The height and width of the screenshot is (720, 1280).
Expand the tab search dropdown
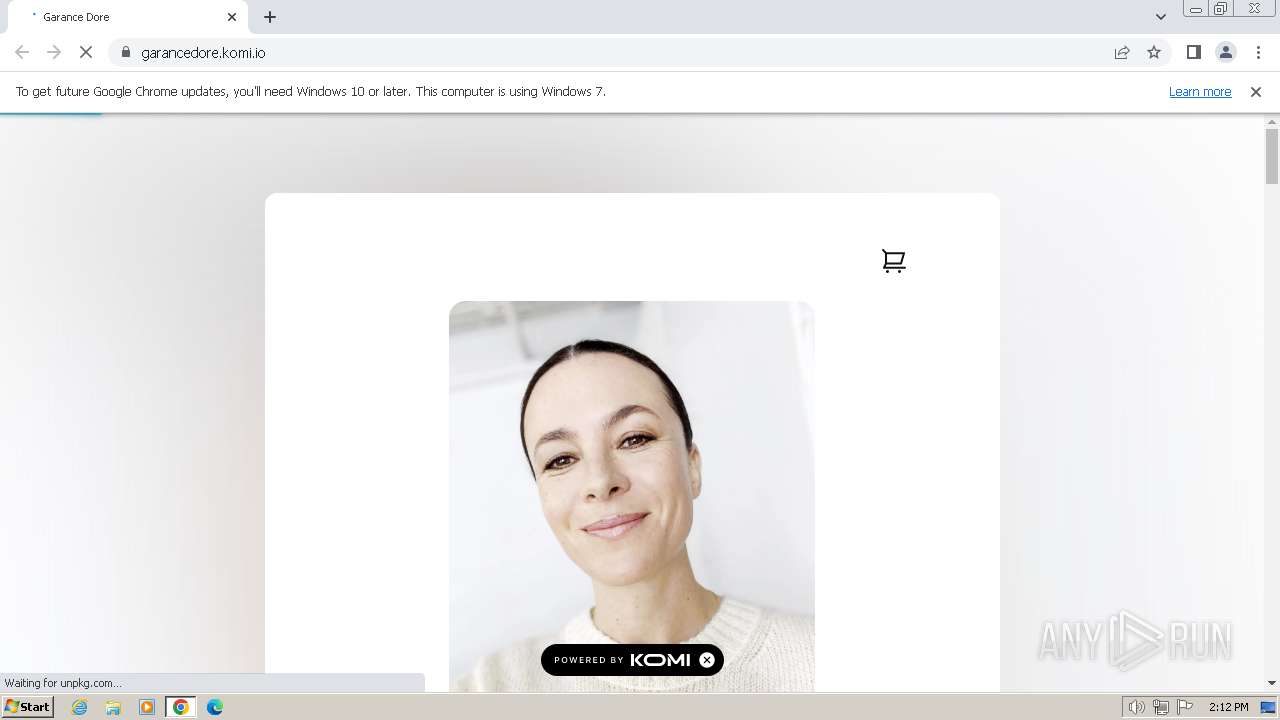[1160, 17]
